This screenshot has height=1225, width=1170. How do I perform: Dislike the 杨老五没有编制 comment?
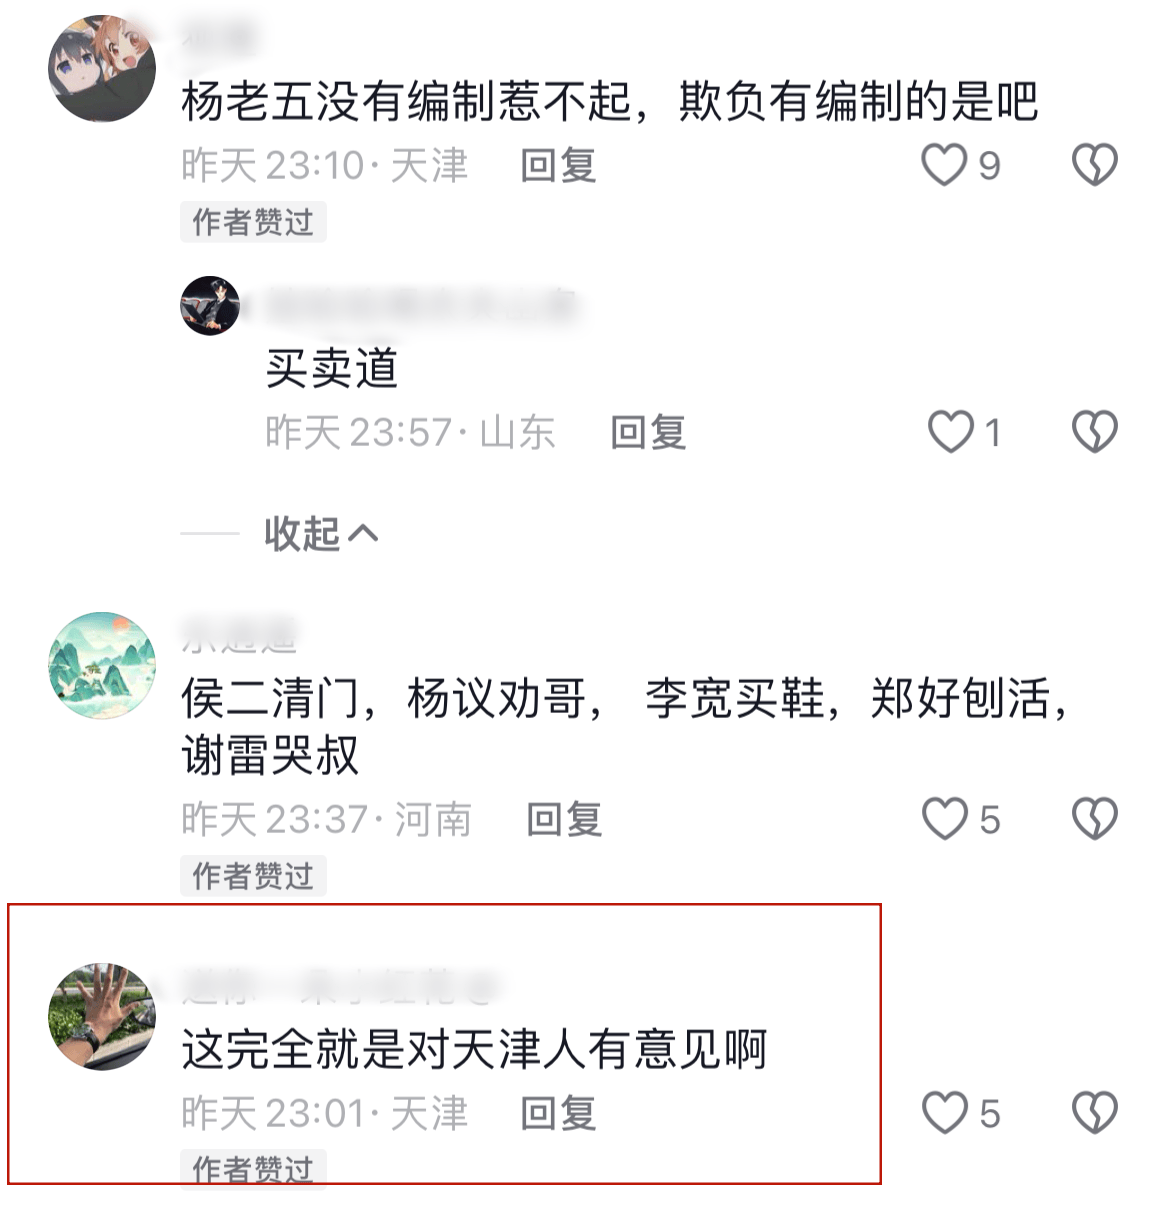(1094, 165)
